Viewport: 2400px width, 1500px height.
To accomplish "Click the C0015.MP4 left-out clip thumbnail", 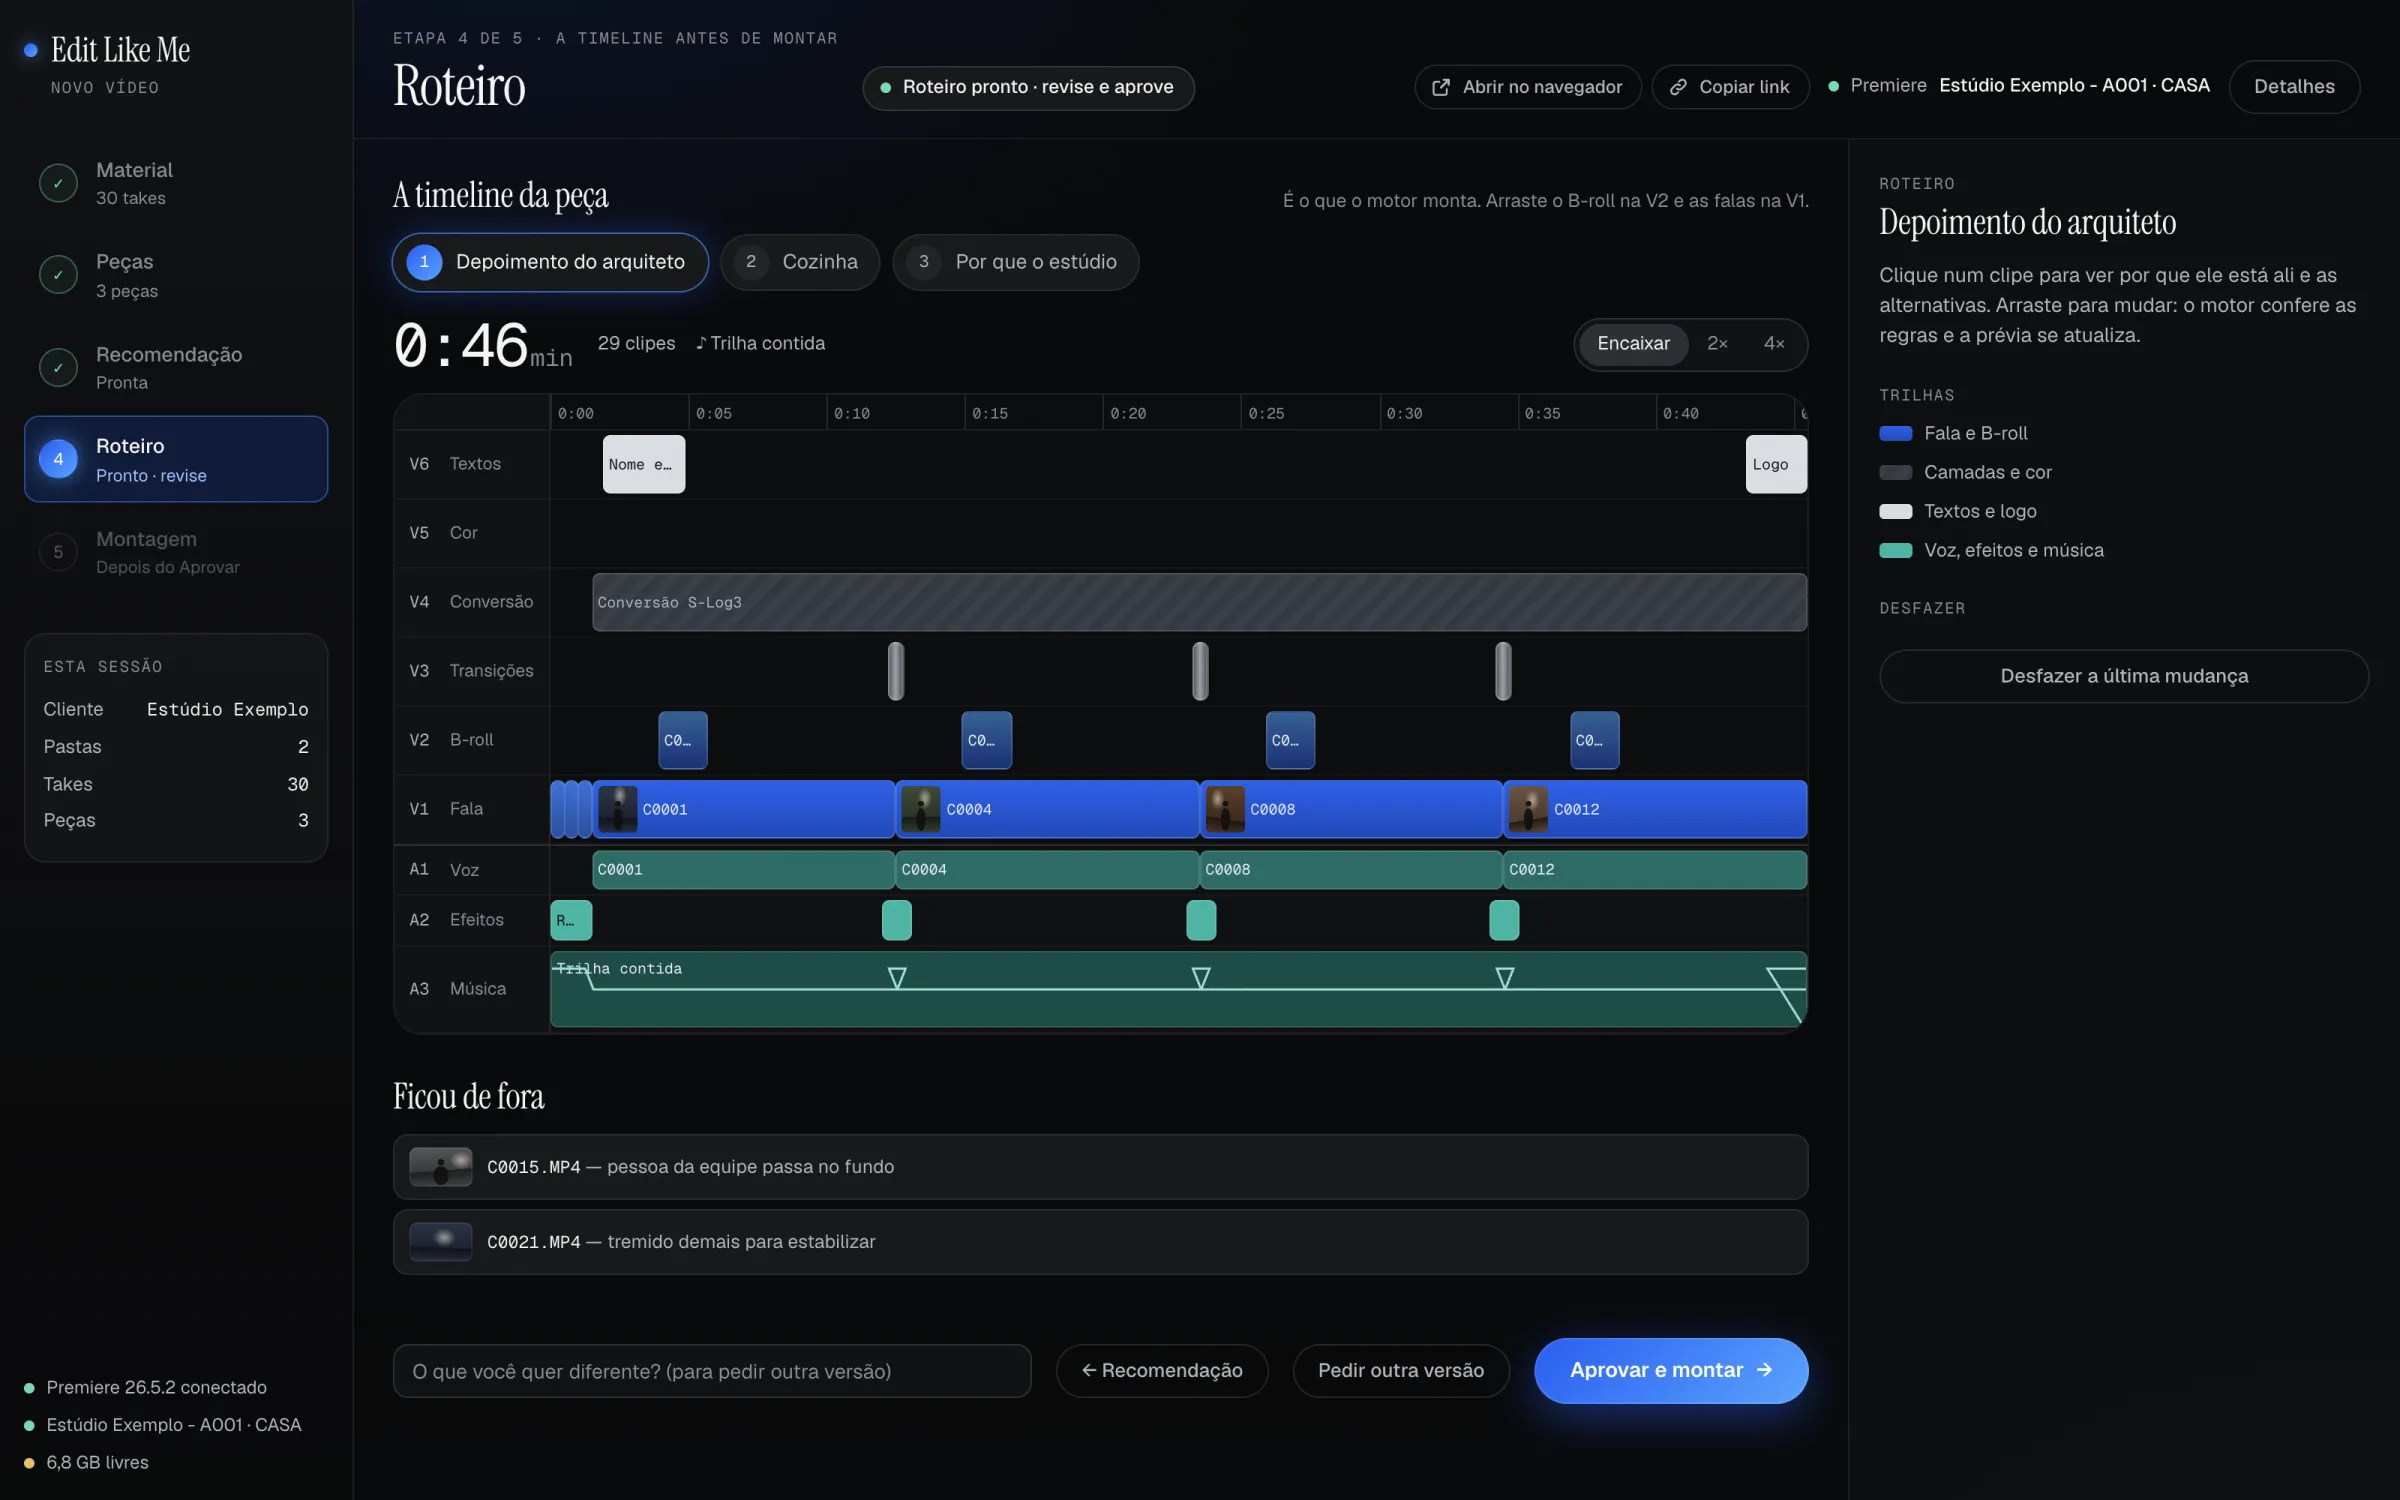I will (441, 1167).
